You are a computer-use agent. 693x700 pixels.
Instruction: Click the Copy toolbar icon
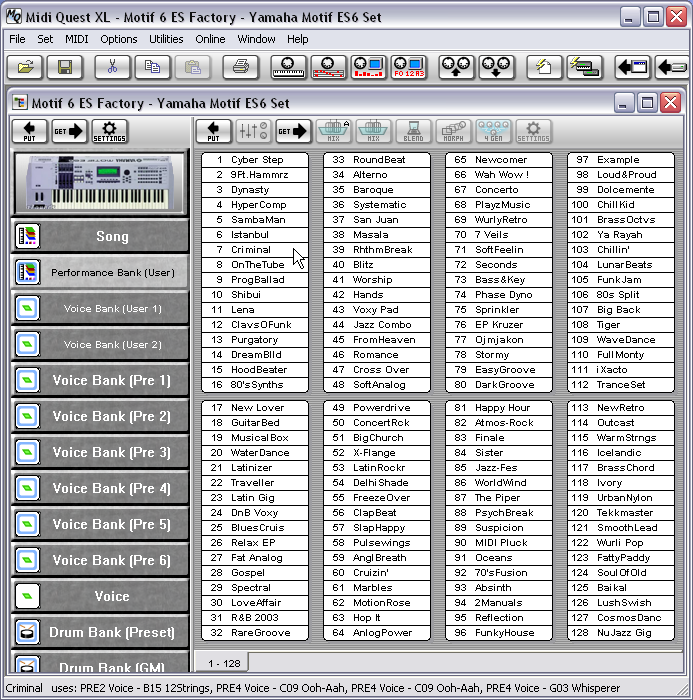click(152, 67)
